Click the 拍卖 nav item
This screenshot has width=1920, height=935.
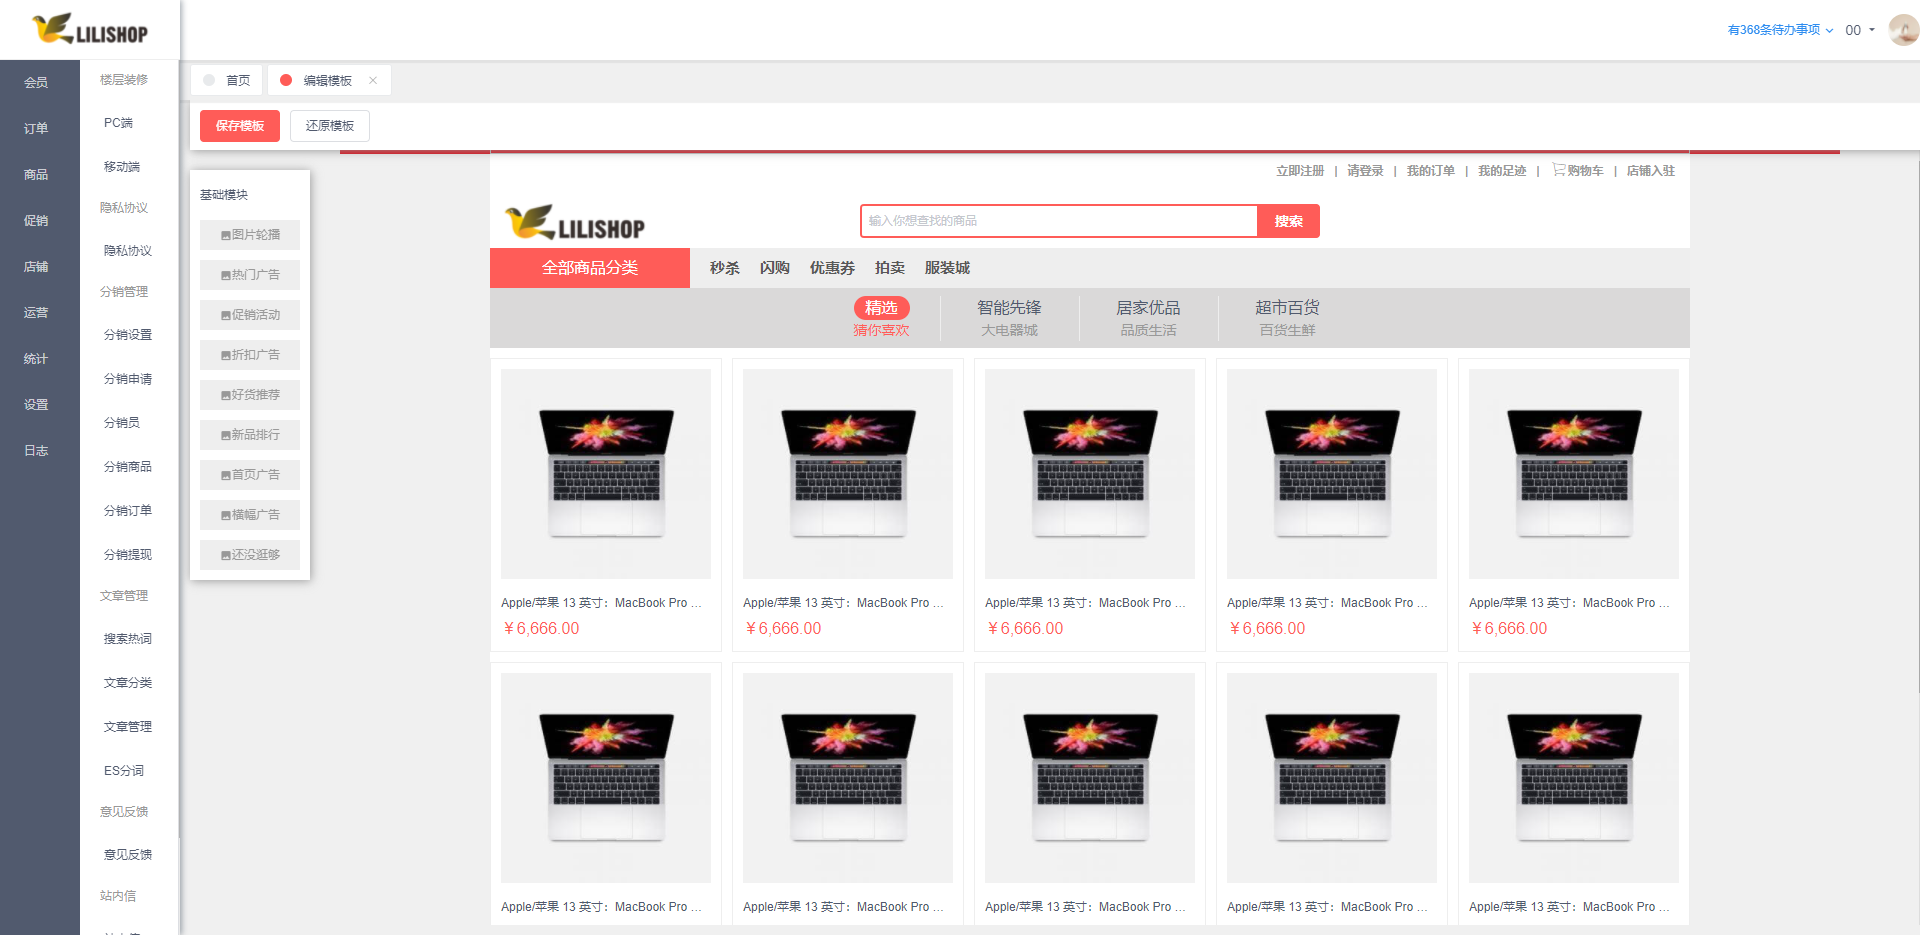click(x=890, y=268)
